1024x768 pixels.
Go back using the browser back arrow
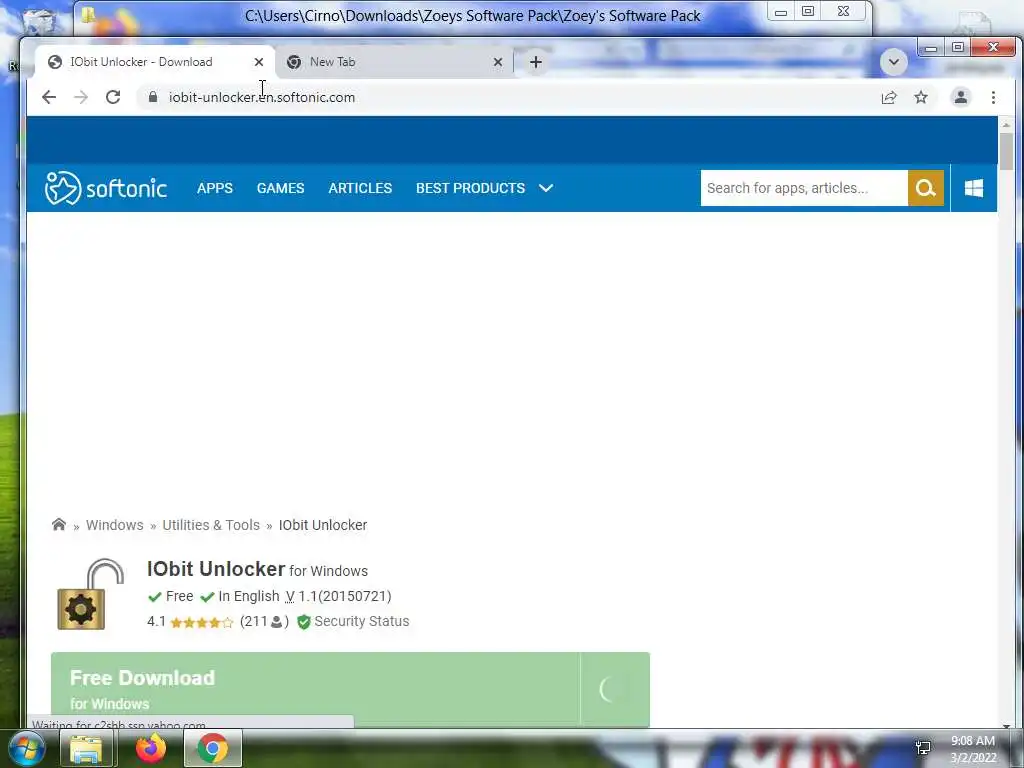tap(49, 97)
